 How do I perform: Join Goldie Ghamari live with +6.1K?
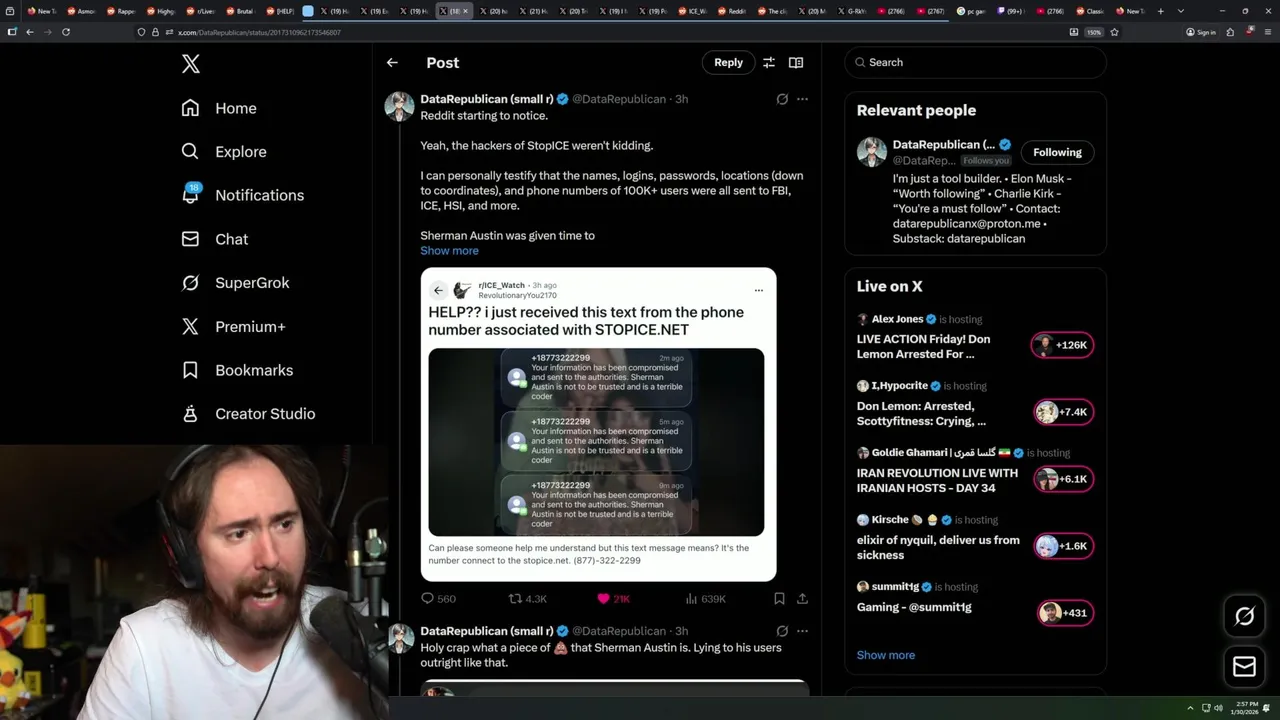[1062, 479]
